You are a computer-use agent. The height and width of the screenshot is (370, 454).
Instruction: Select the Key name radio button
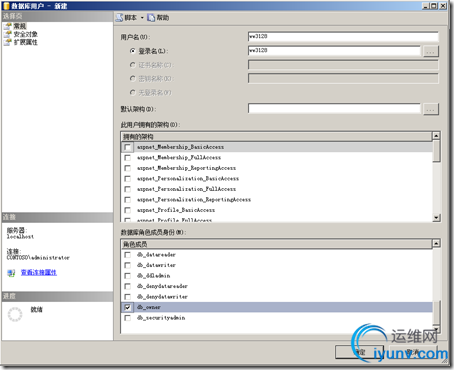(x=133, y=78)
